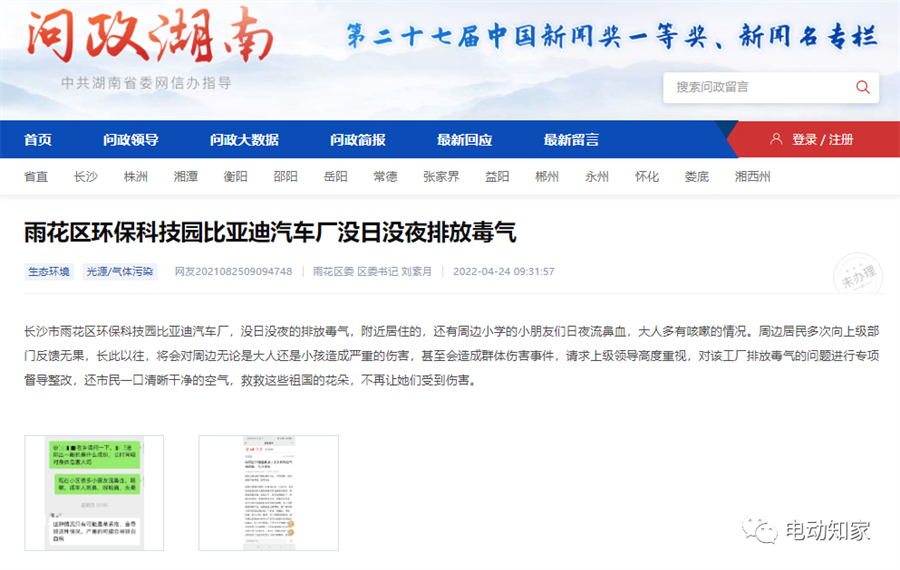Click the banner text 第二十七届中国新闻奖一等奖
This screenshot has height=570, width=900.
click(526, 36)
